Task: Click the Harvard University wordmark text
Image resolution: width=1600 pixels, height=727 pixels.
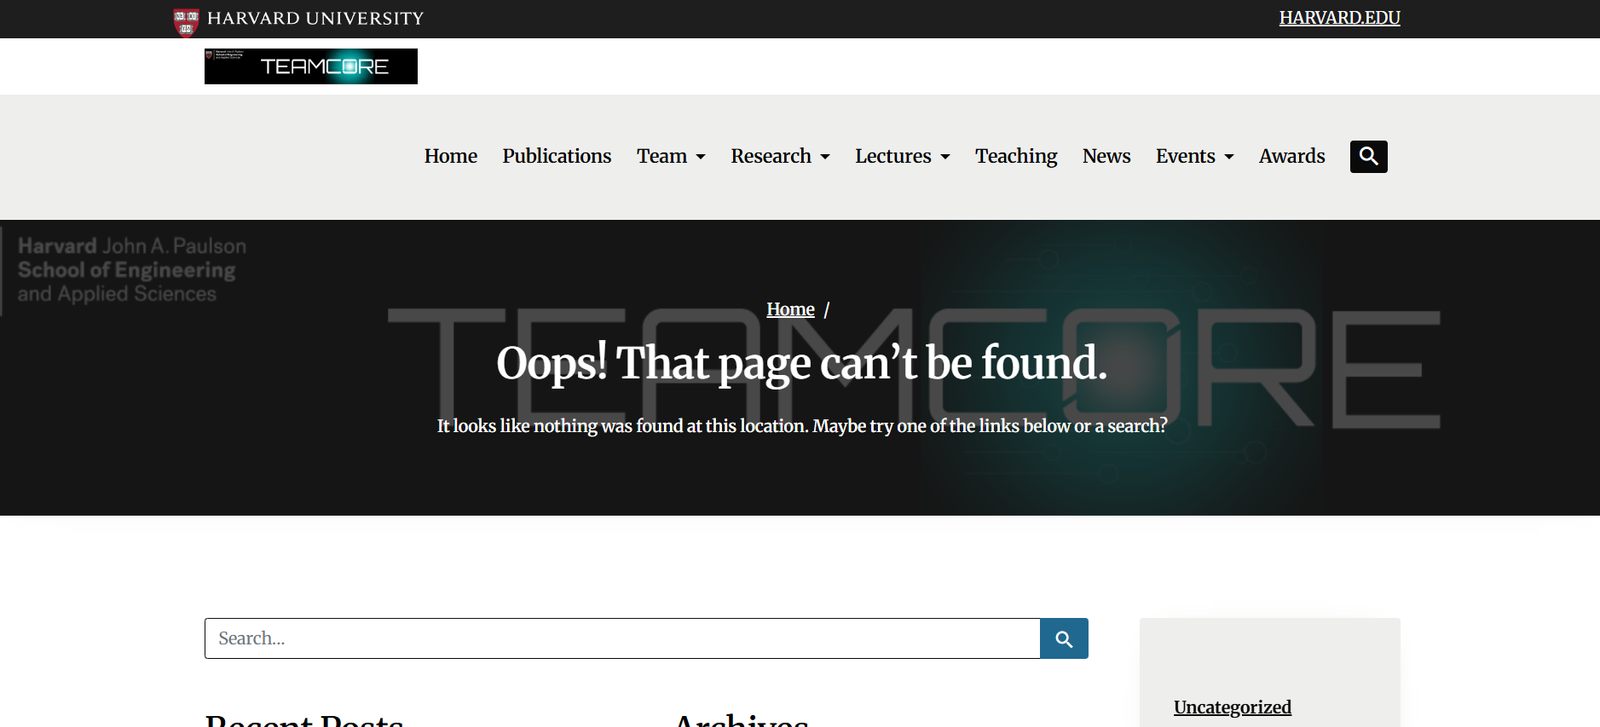Action: tap(315, 19)
